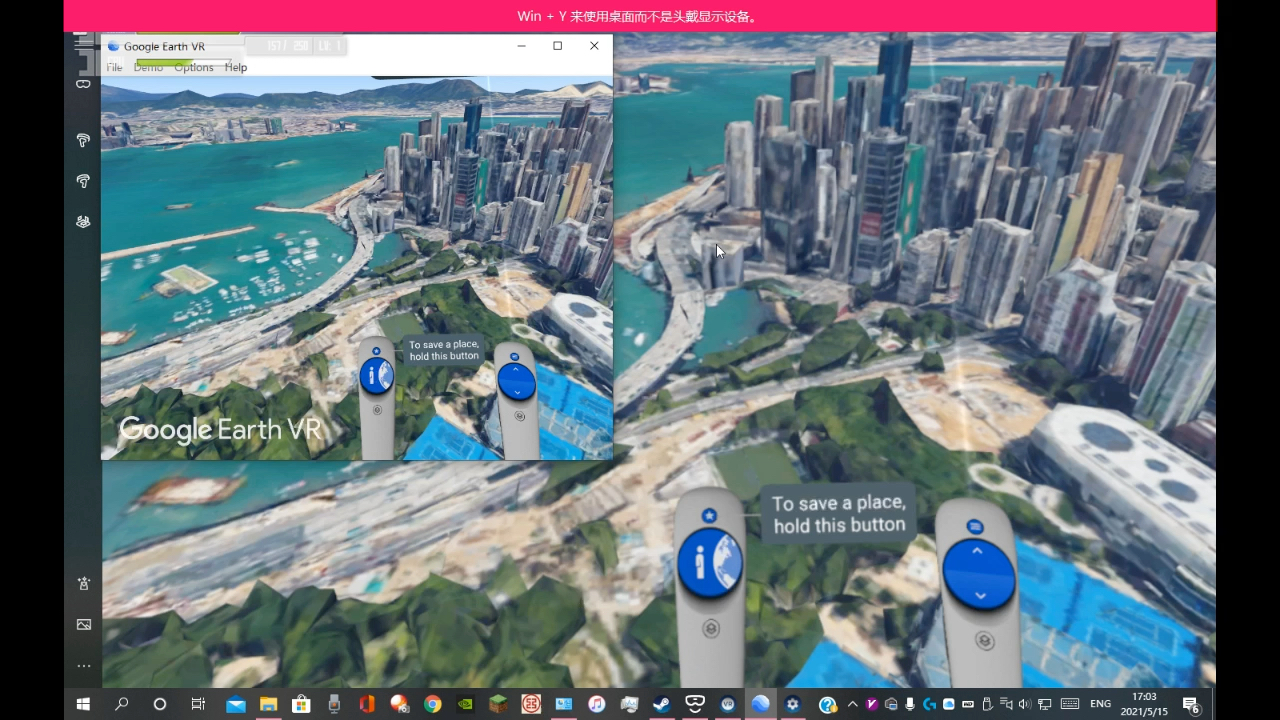Click the blue arrow pad on small-window right controller
The width and height of the screenshot is (1280, 720).
tap(516, 381)
